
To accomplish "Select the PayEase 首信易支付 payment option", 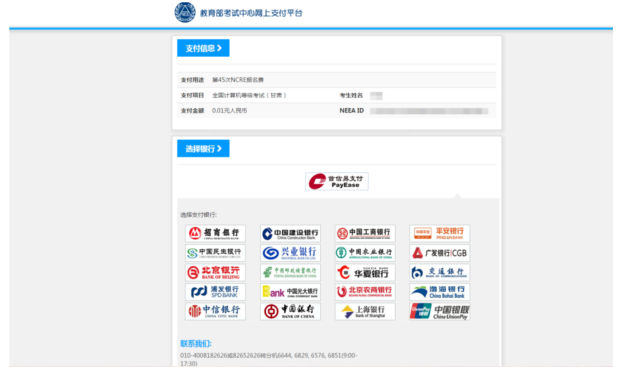I will (x=337, y=181).
